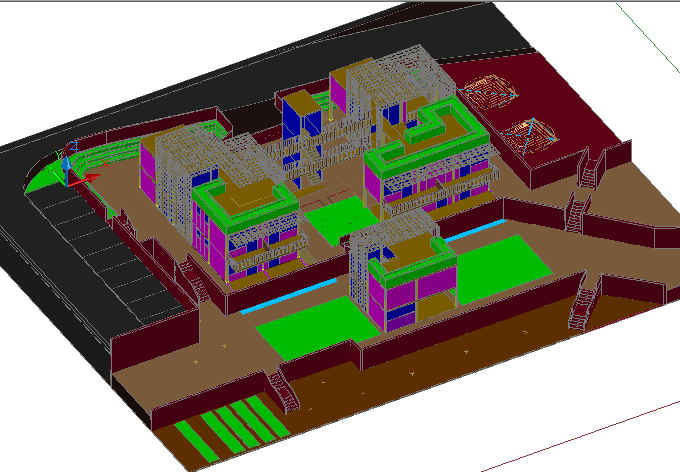Image resolution: width=680 pixels, height=472 pixels.
Task: Select the striped green lawn in the bottom corner
Action: click(231, 427)
